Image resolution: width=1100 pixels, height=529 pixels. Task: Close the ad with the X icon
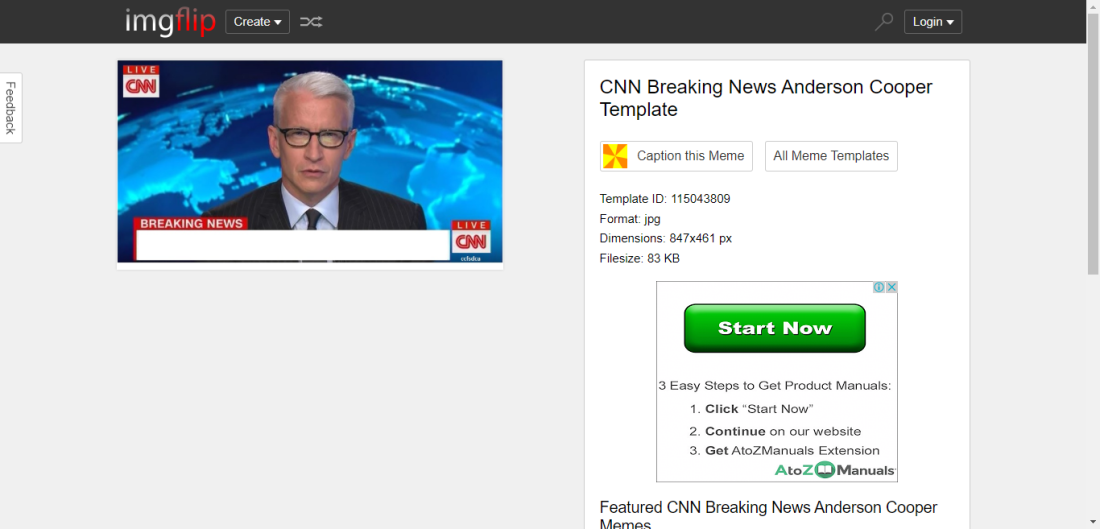891,288
